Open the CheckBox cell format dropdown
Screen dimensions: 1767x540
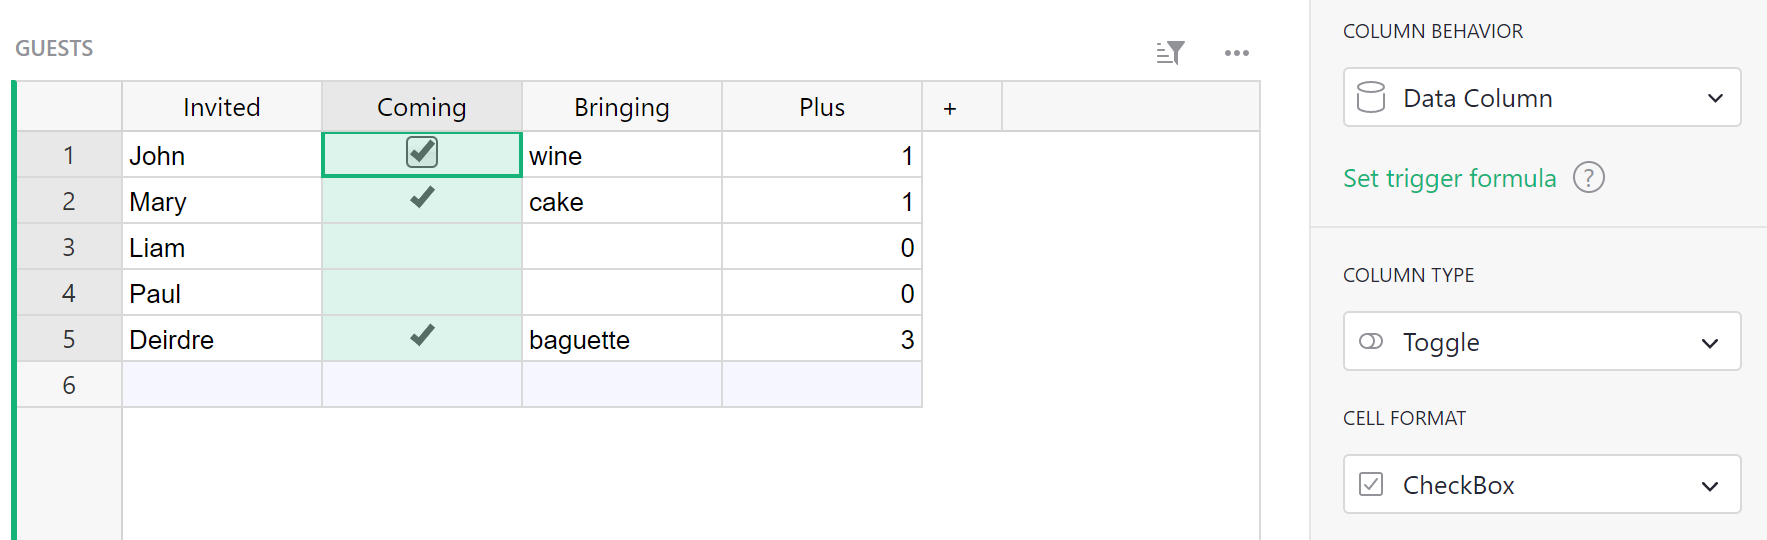[x=1542, y=484]
